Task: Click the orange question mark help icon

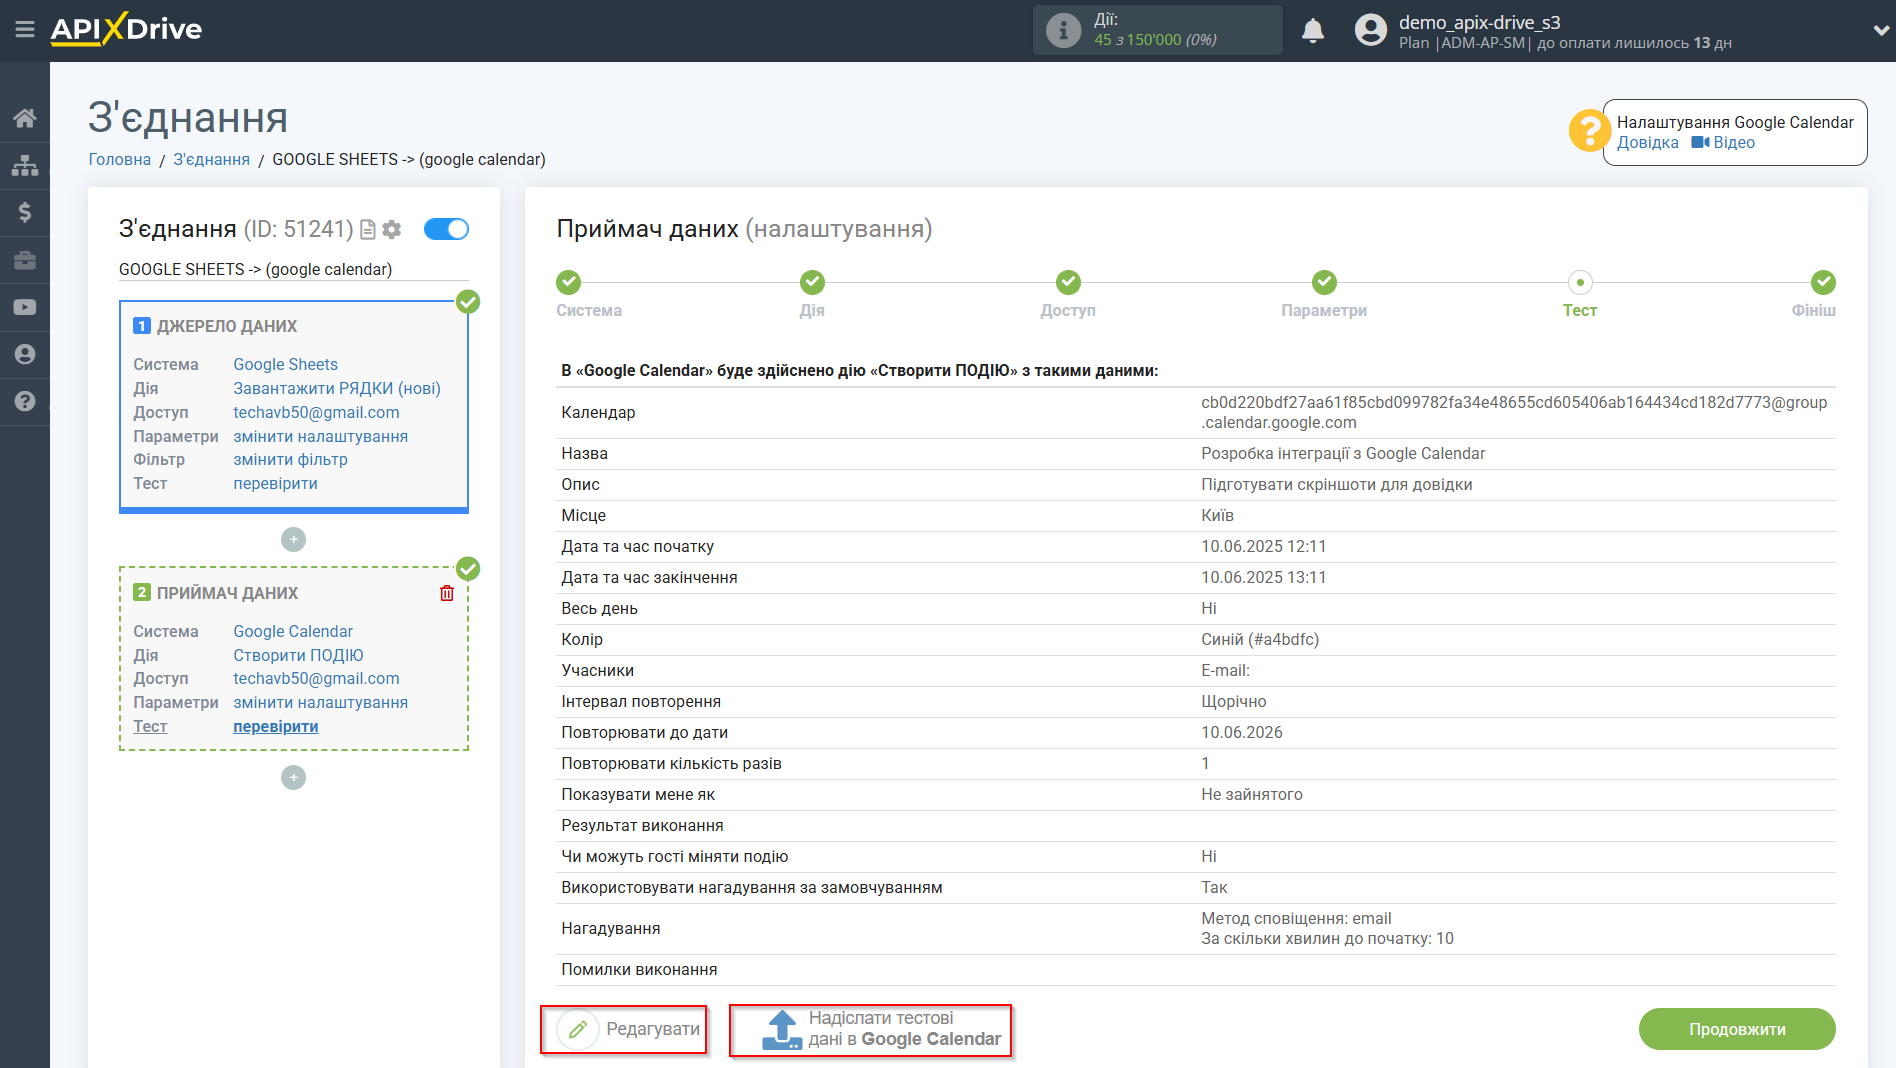Action: click(1589, 131)
